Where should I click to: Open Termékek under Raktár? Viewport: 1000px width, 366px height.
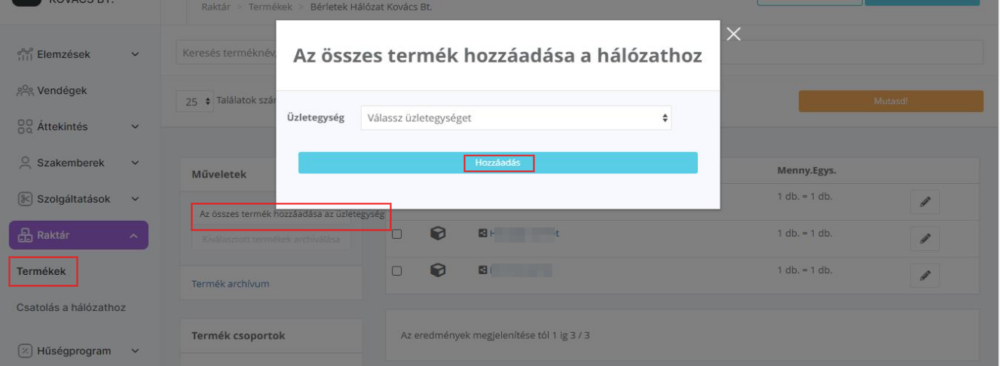[41, 272]
